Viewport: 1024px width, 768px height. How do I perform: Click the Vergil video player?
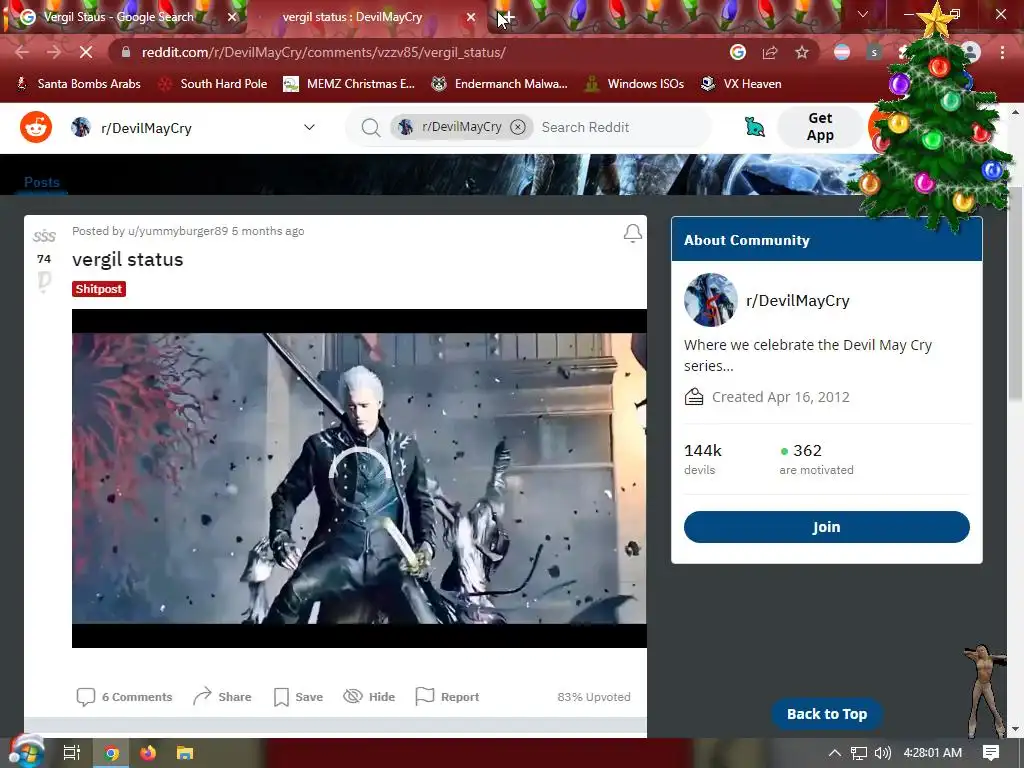pos(359,478)
